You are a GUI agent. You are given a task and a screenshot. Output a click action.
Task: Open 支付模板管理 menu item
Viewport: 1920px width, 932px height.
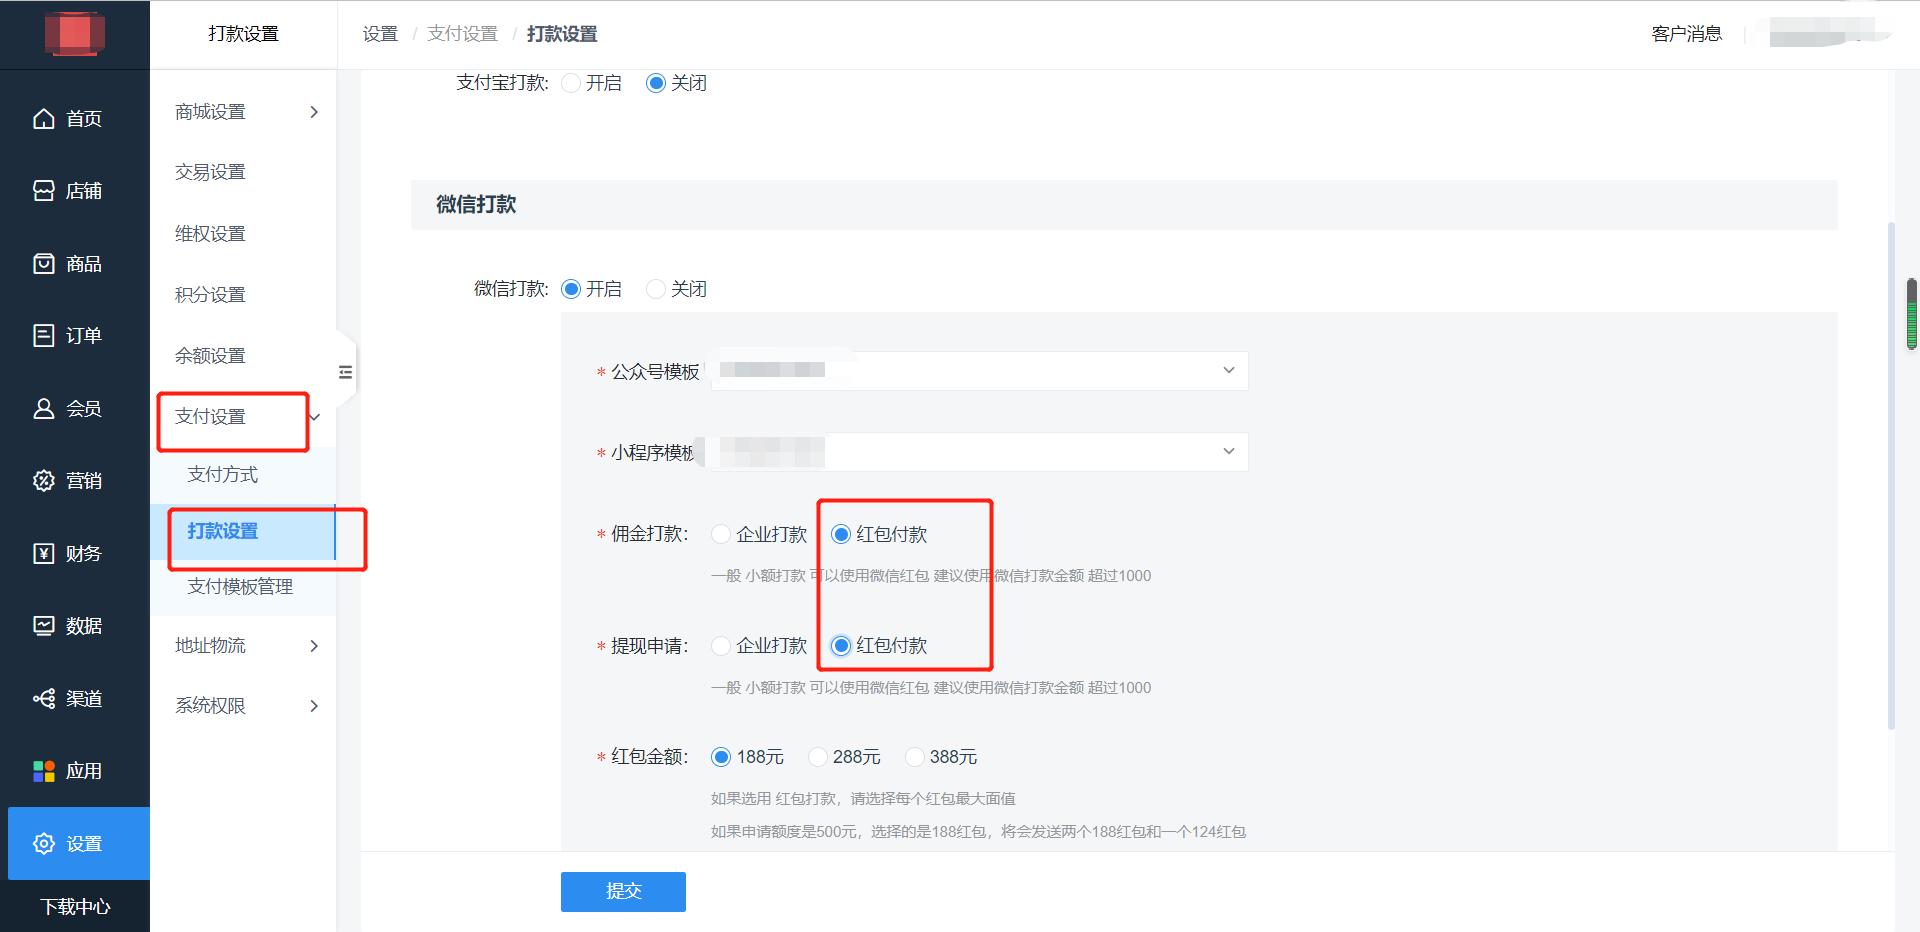(x=240, y=586)
